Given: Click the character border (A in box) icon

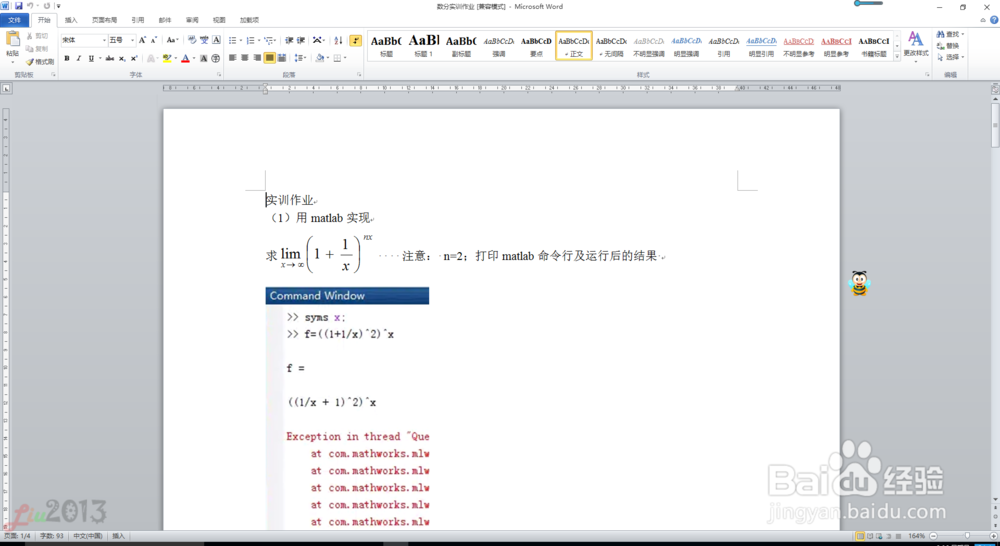Looking at the screenshot, I should click(x=216, y=40).
